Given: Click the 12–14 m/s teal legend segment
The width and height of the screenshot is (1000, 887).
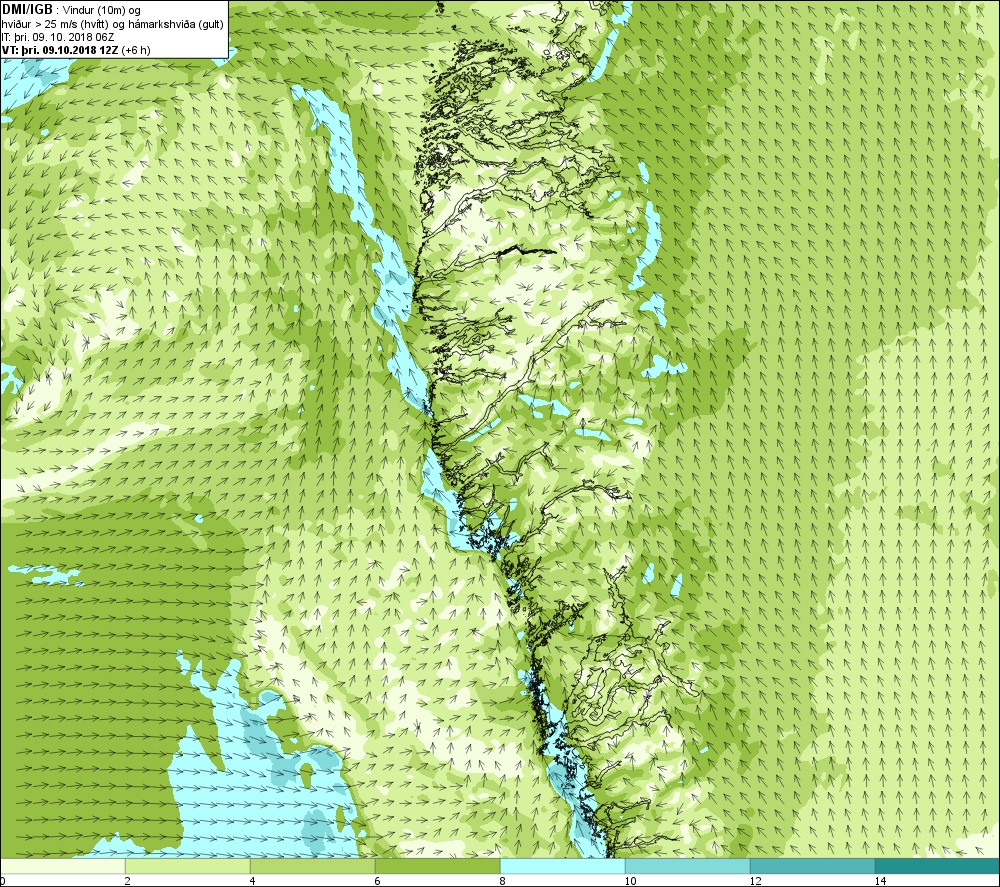Looking at the screenshot, I should 812,866.
